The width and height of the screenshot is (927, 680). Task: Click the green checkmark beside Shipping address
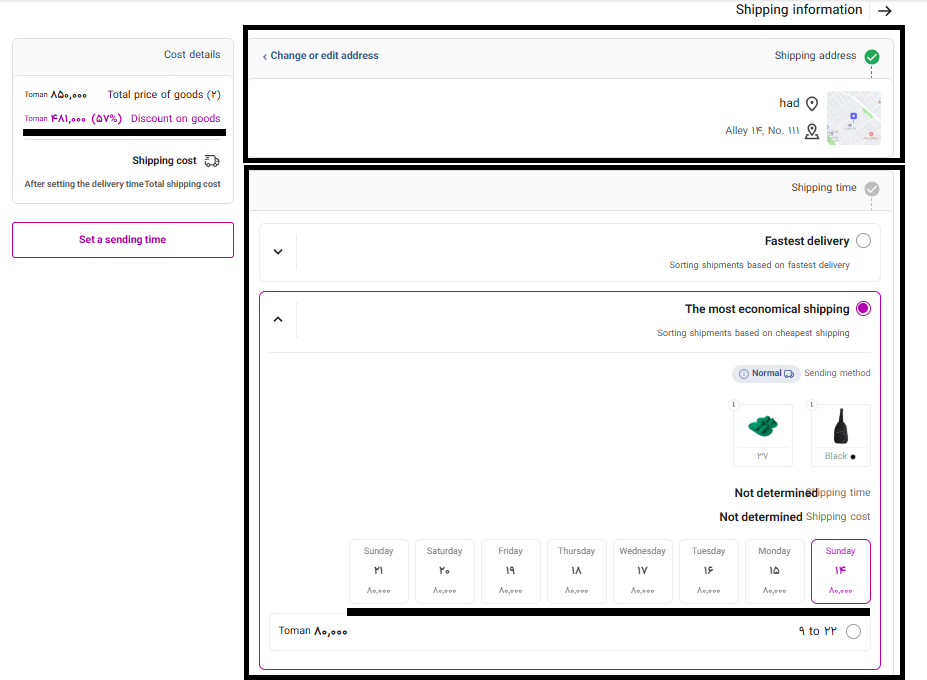point(872,56)
